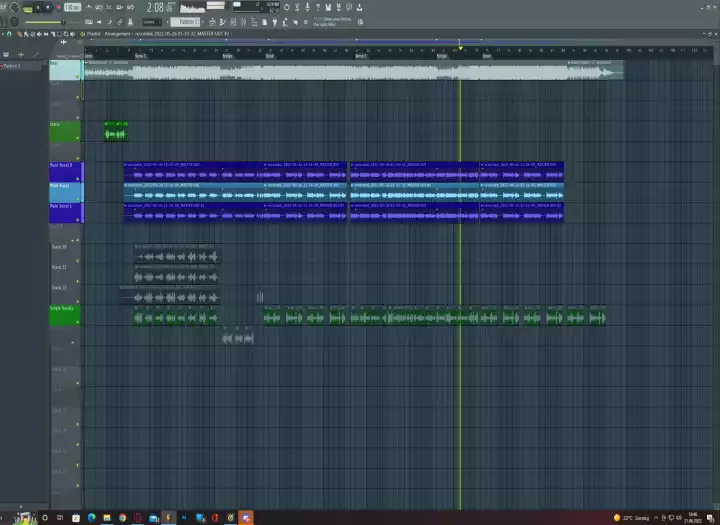This screenshot has width=720, height=525.
Task: Select the playlist Zoom tool
Action: coord(66,34)
